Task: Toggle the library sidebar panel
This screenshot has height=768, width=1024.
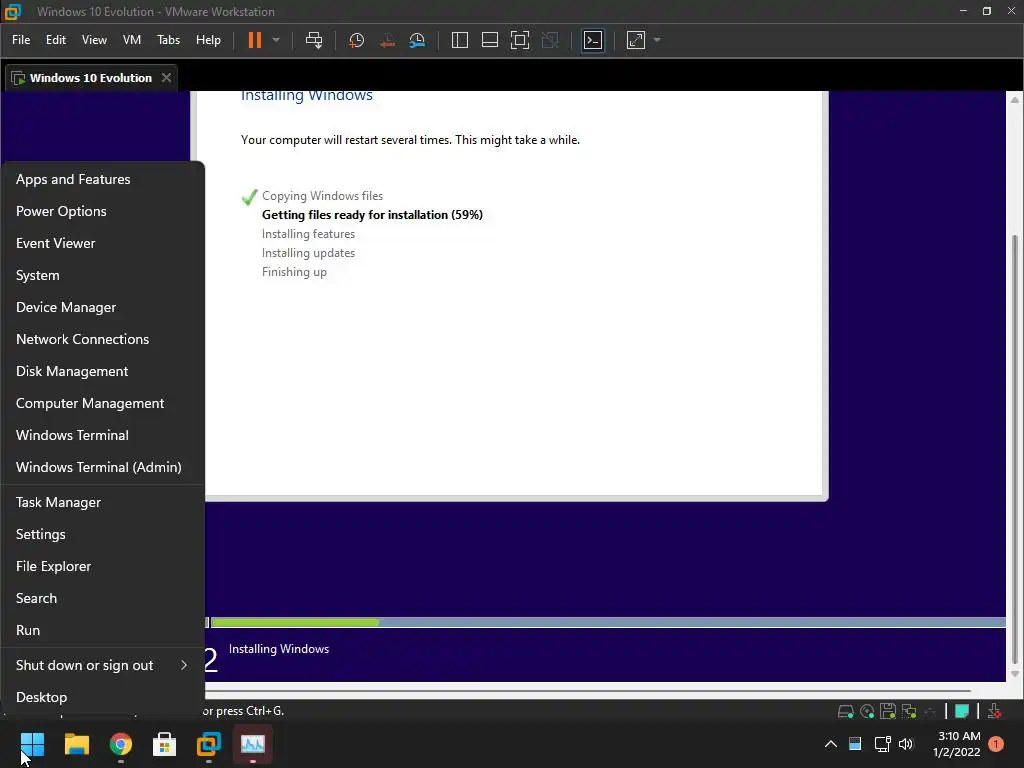Action: coord(460,40)
